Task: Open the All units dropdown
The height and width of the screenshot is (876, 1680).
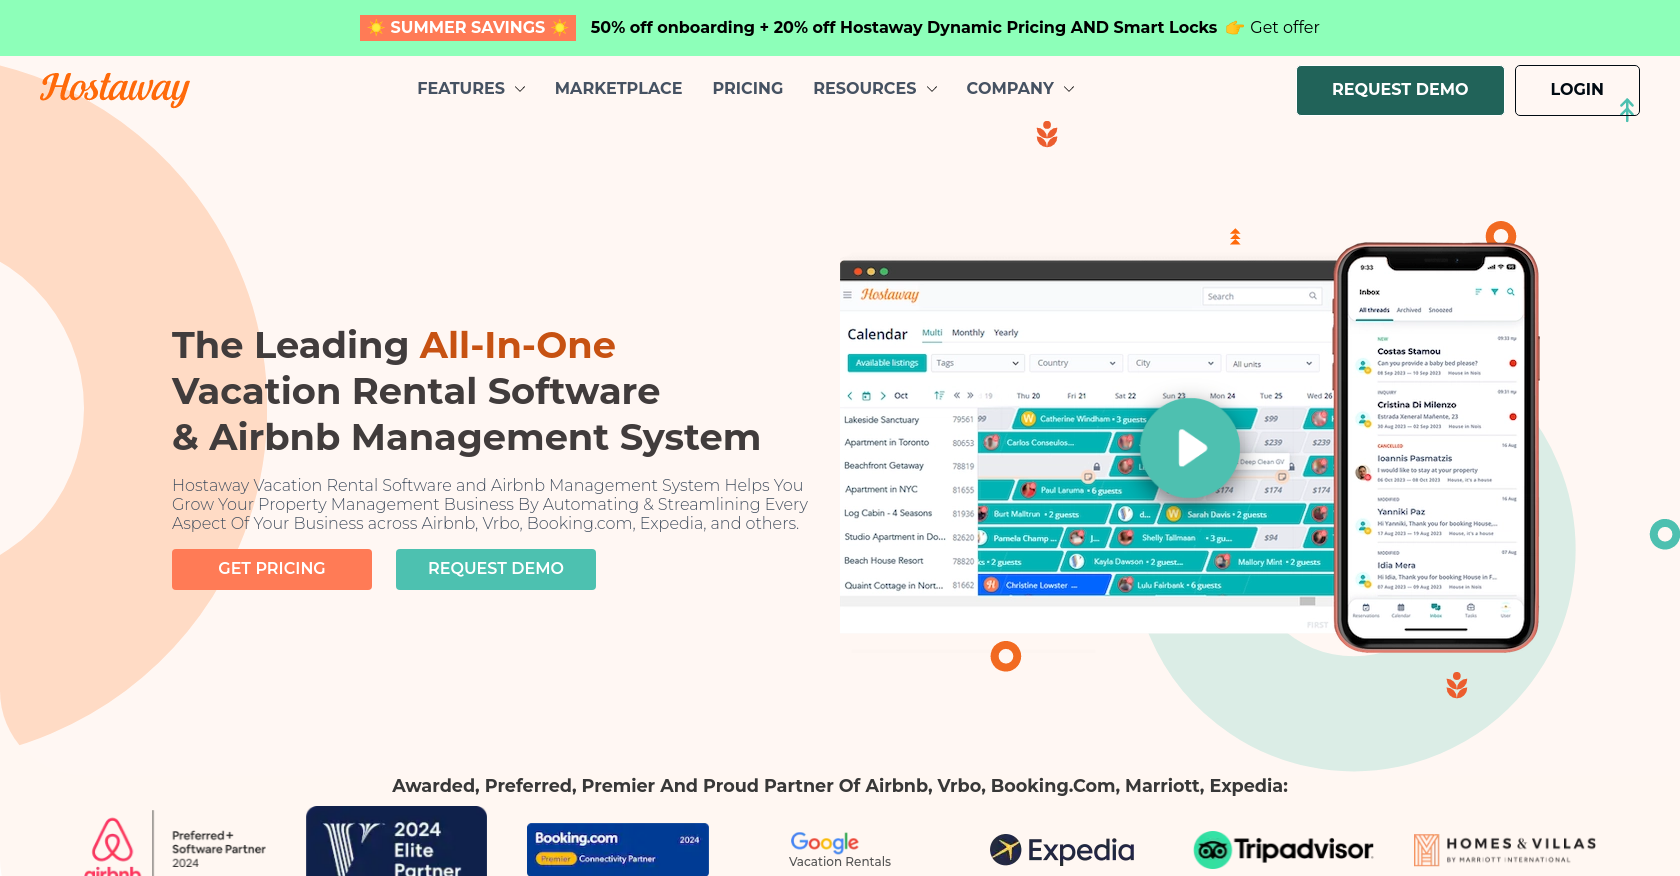Action: pyautogui.click(x=1273, y=363)
